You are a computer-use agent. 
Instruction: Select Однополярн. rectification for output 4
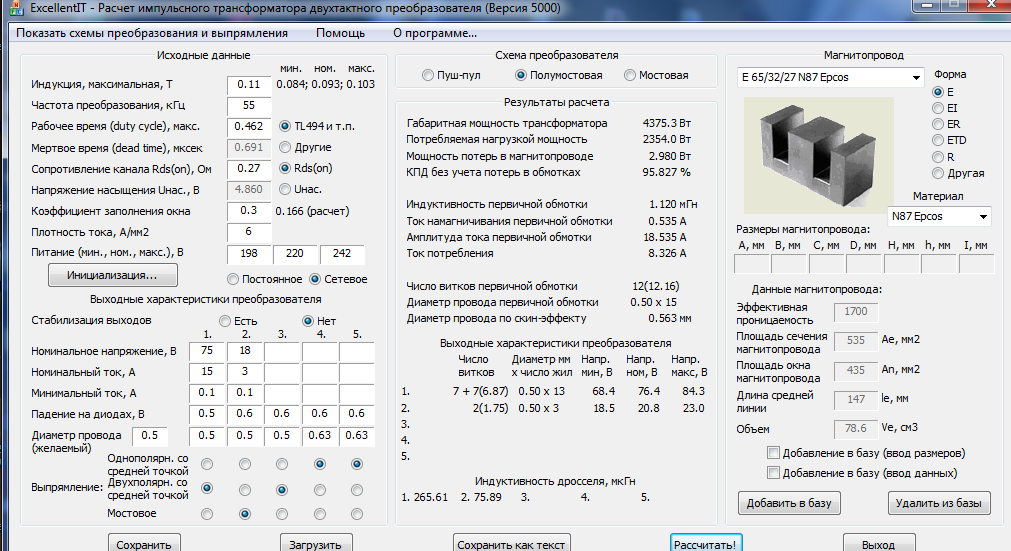(320, 464)
